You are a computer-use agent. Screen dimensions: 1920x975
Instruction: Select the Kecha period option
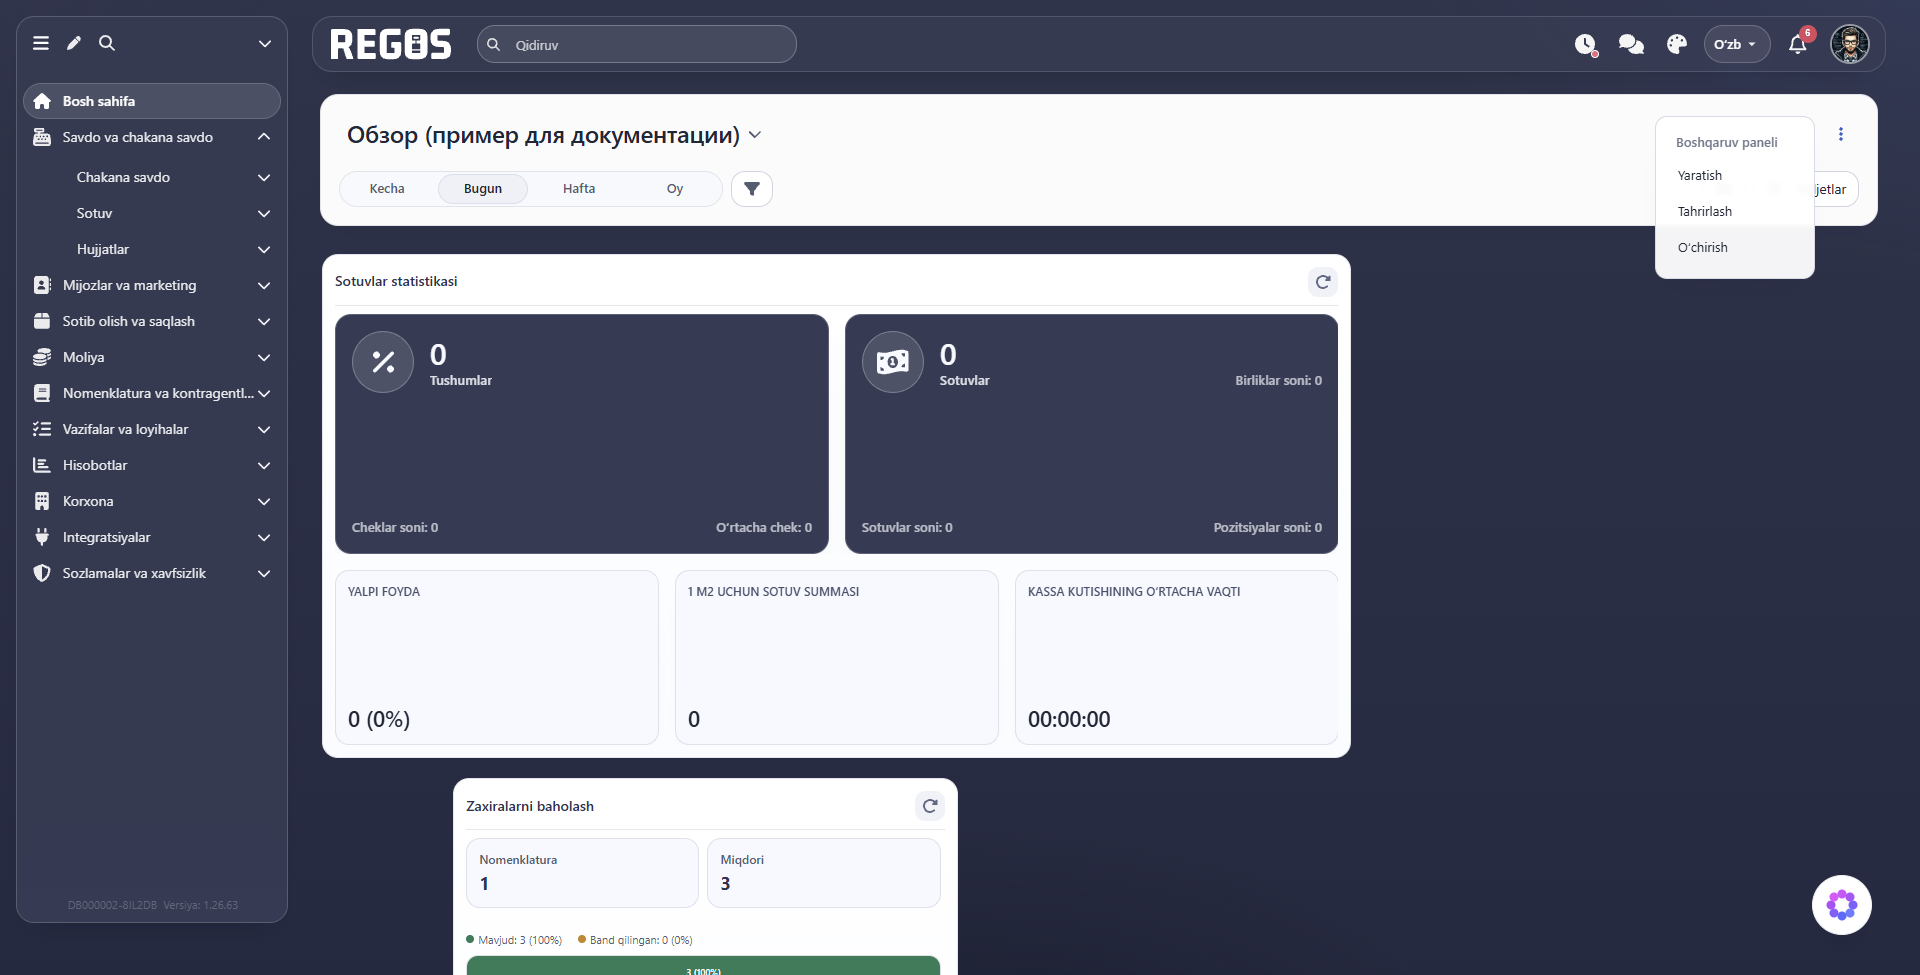click(x=387, y=189)
